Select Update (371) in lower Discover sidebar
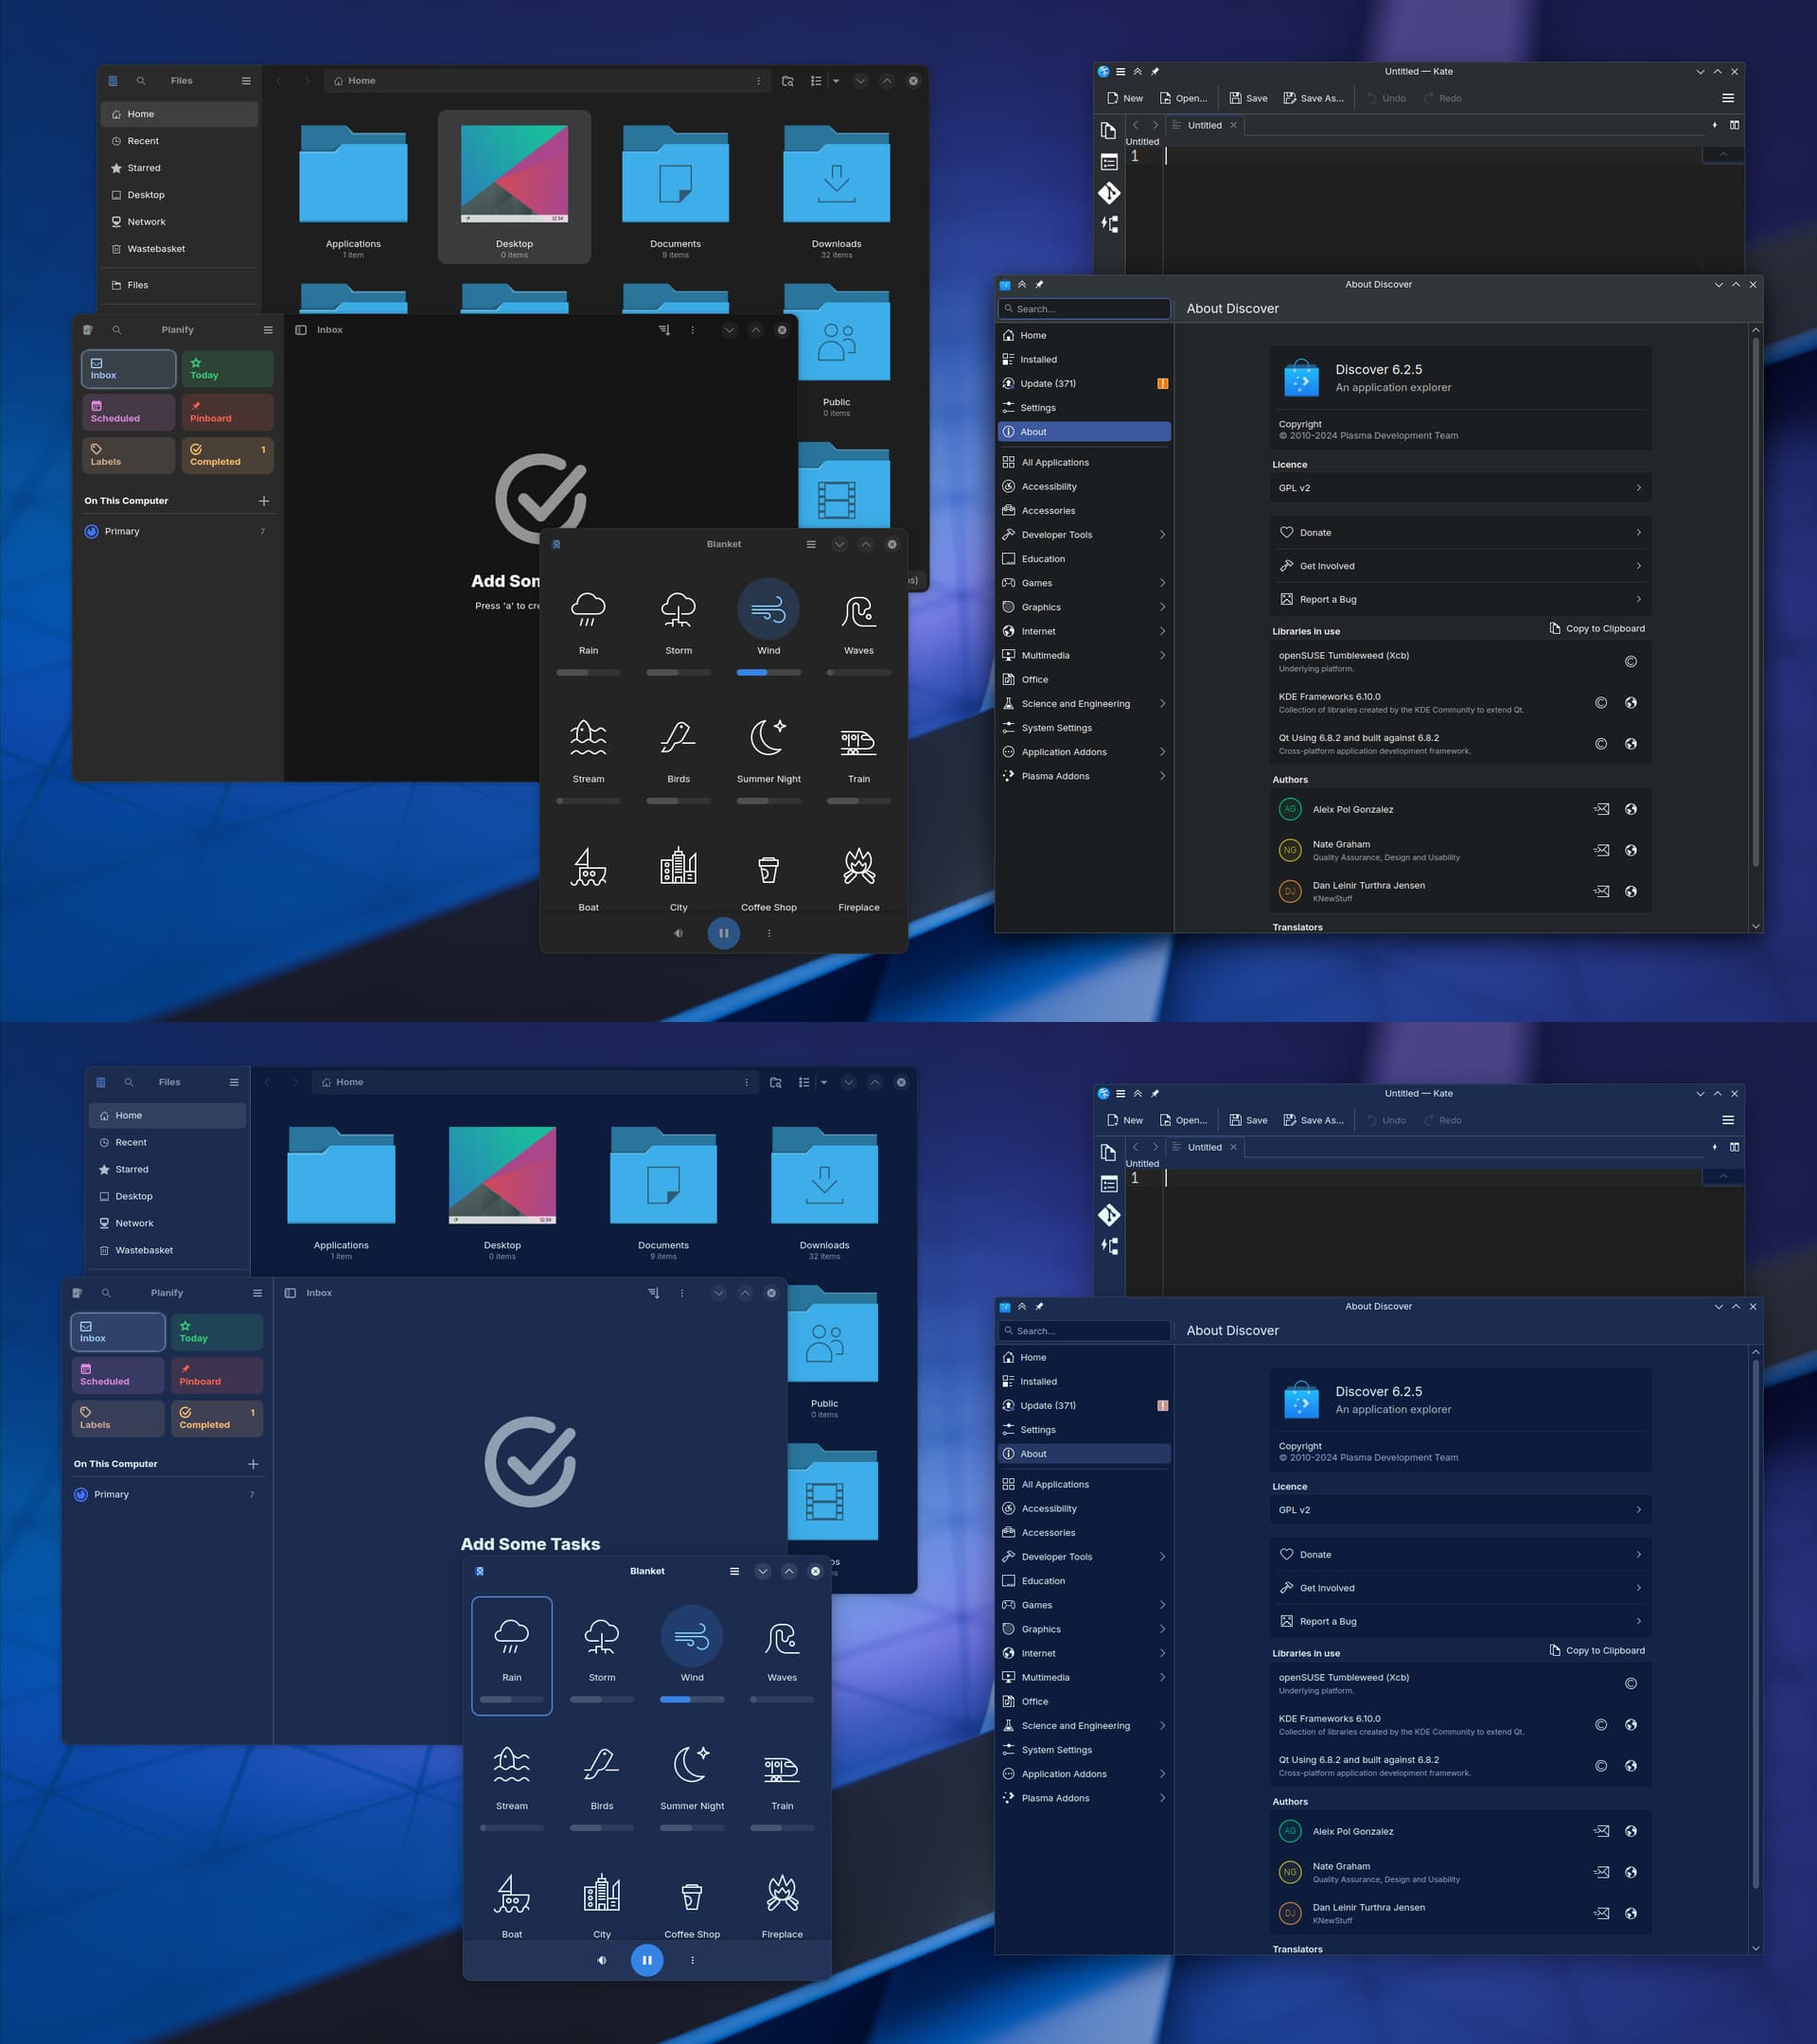Viewport: 1817px width, 2044px height. (x=1084, y=1405)
